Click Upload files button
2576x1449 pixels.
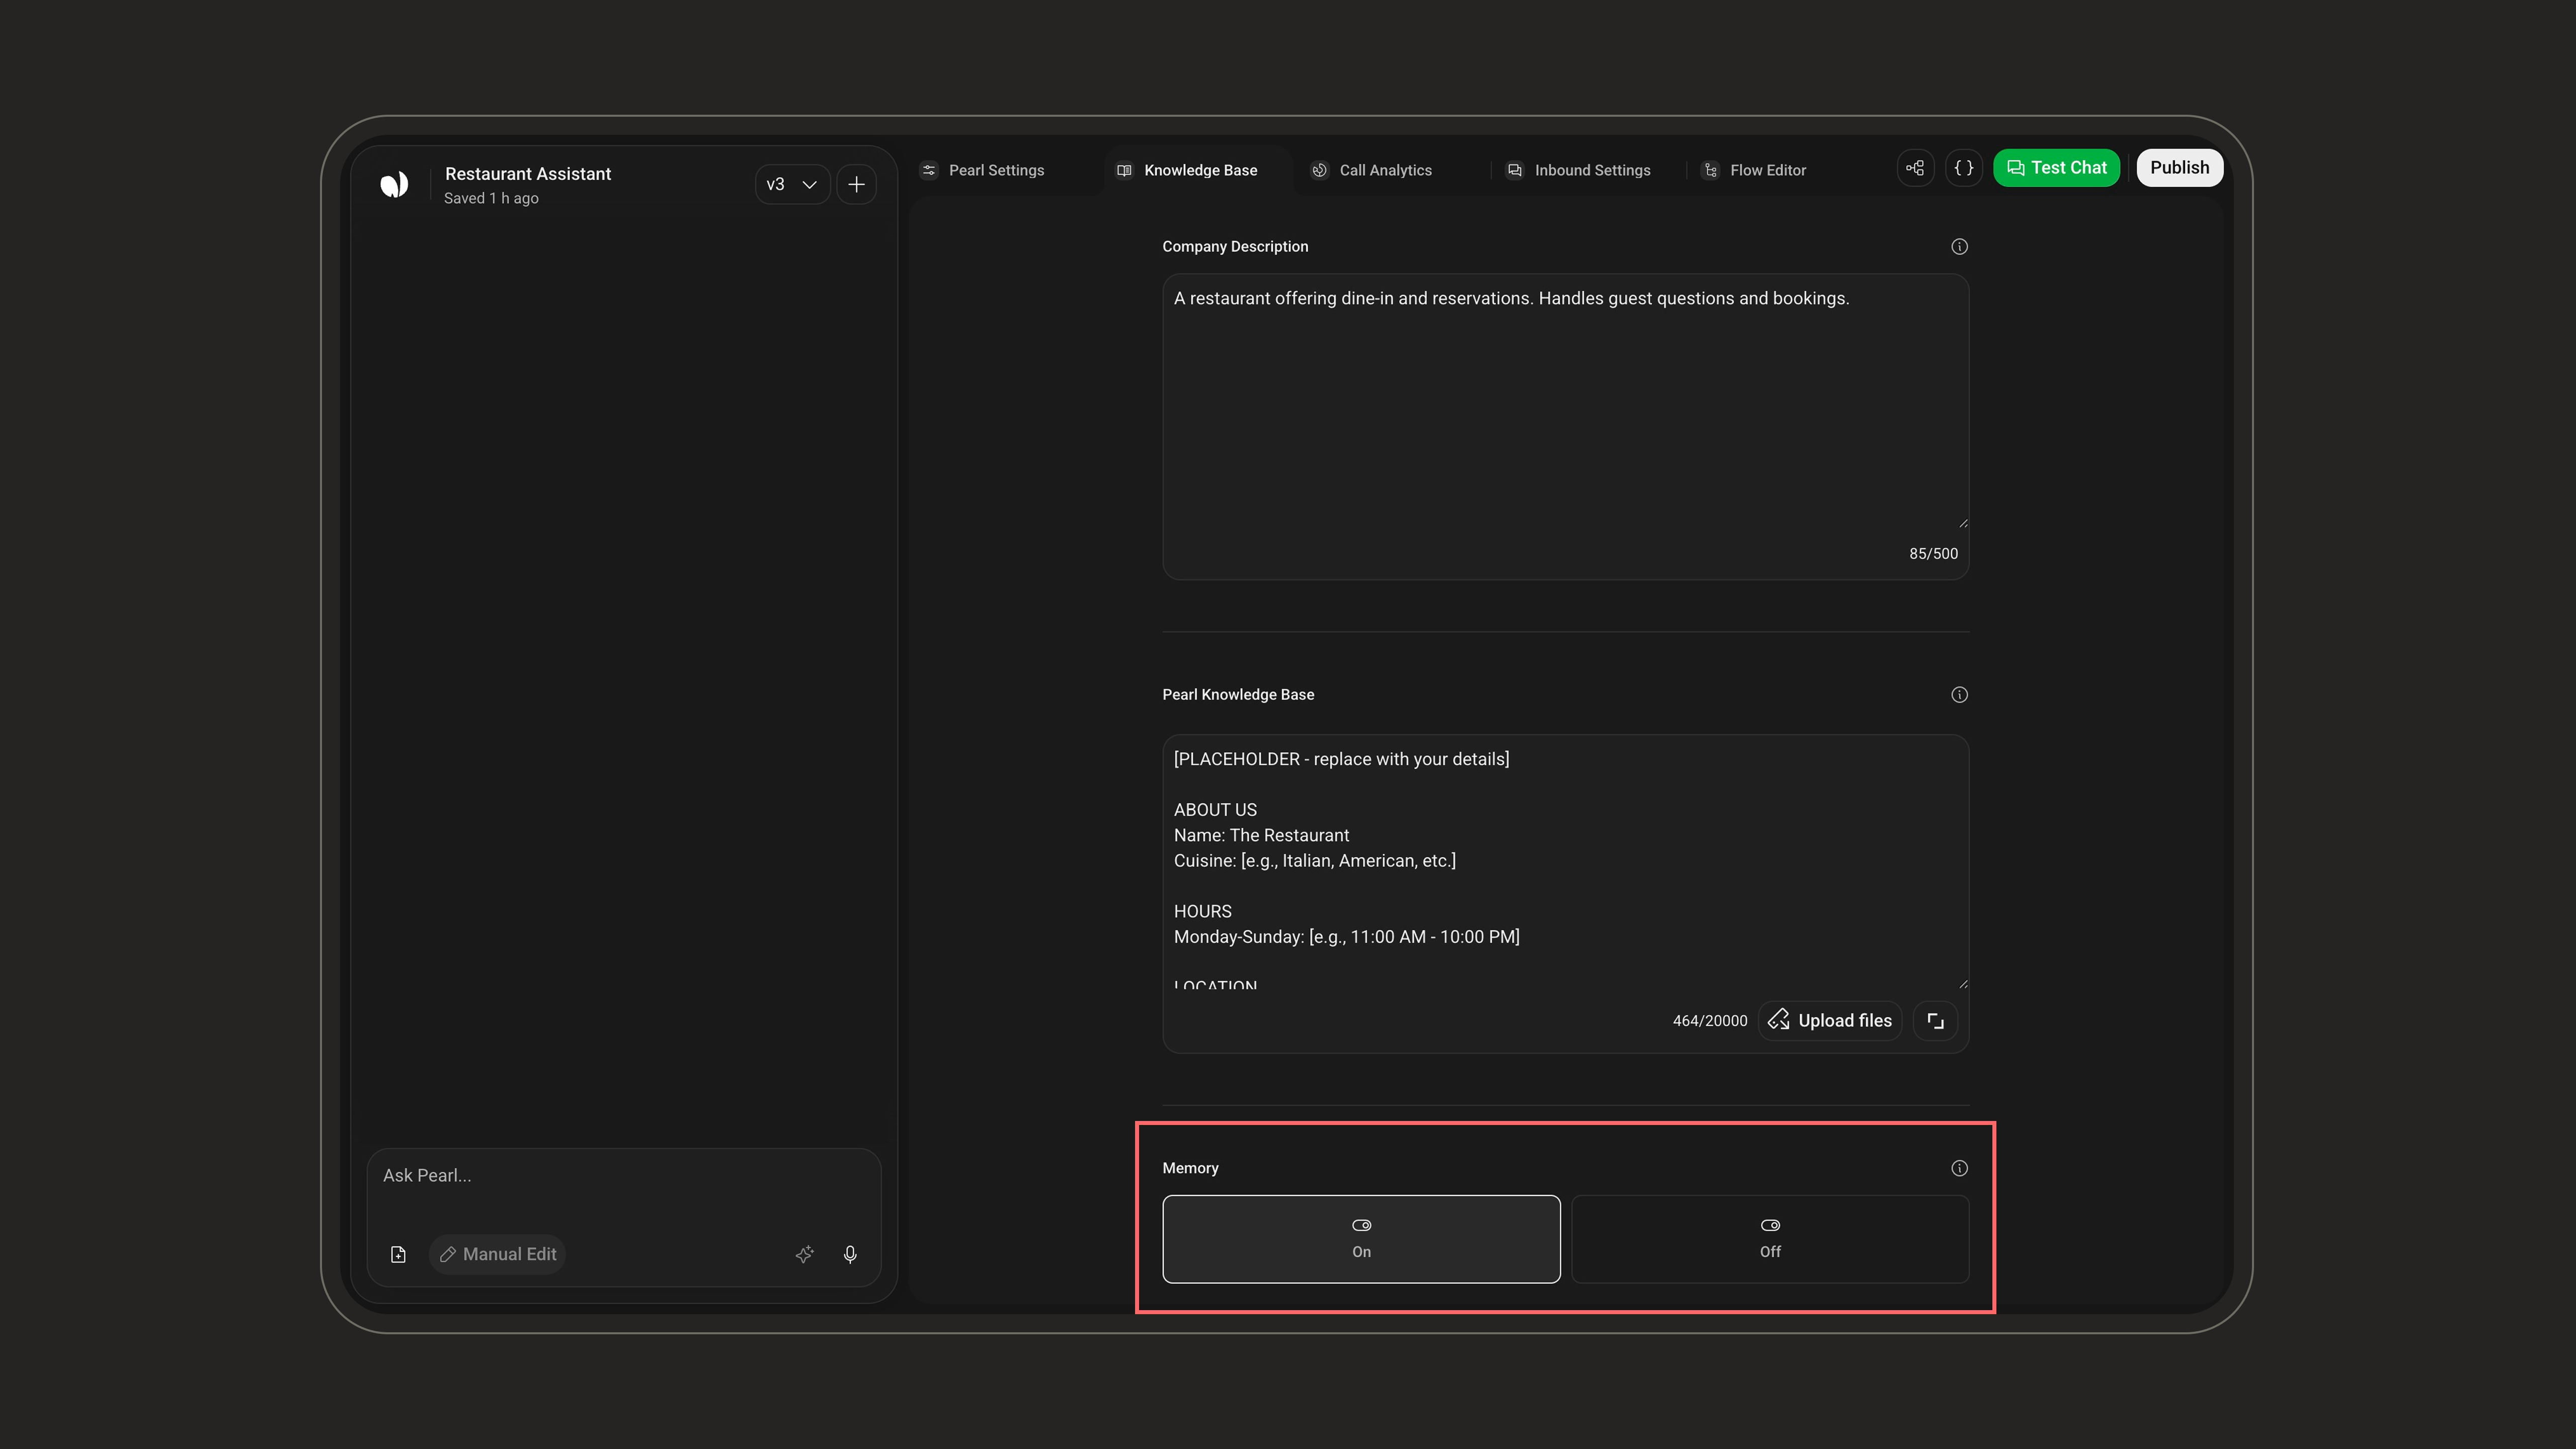[x=1830, y=1021]
